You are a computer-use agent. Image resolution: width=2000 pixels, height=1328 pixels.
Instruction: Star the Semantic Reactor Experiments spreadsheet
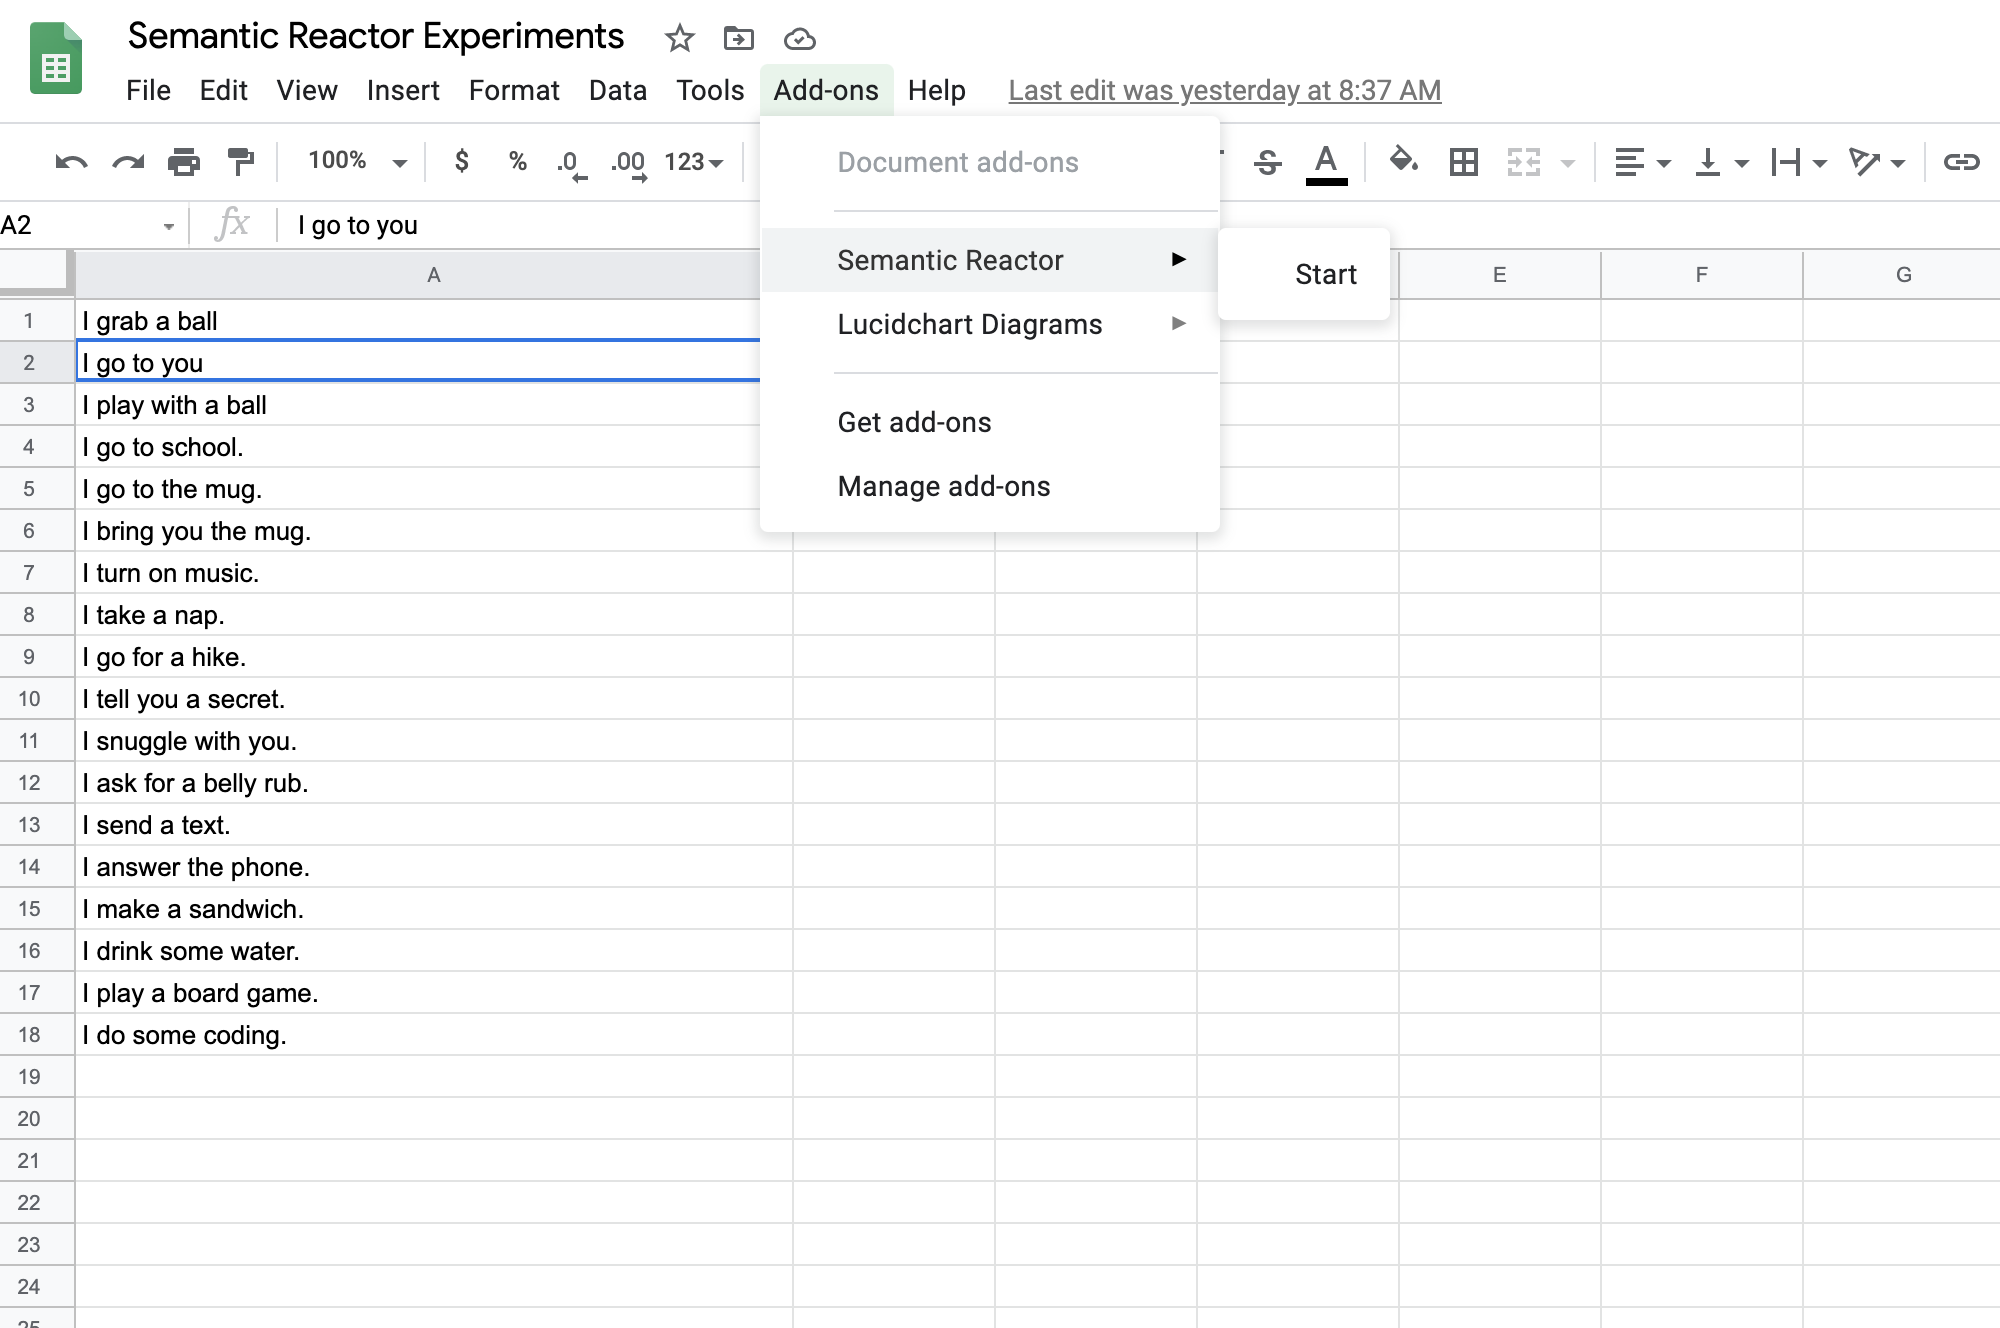[x=679, y=38]
